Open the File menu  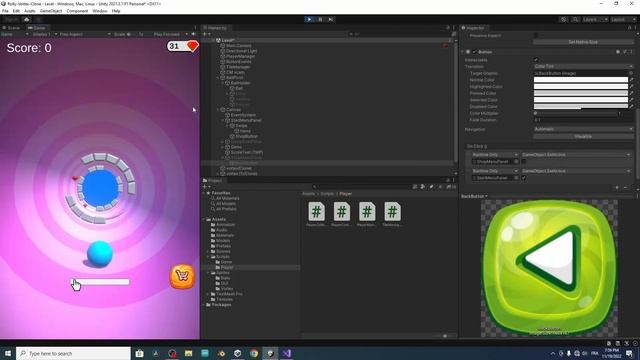(x=5, y=11)
